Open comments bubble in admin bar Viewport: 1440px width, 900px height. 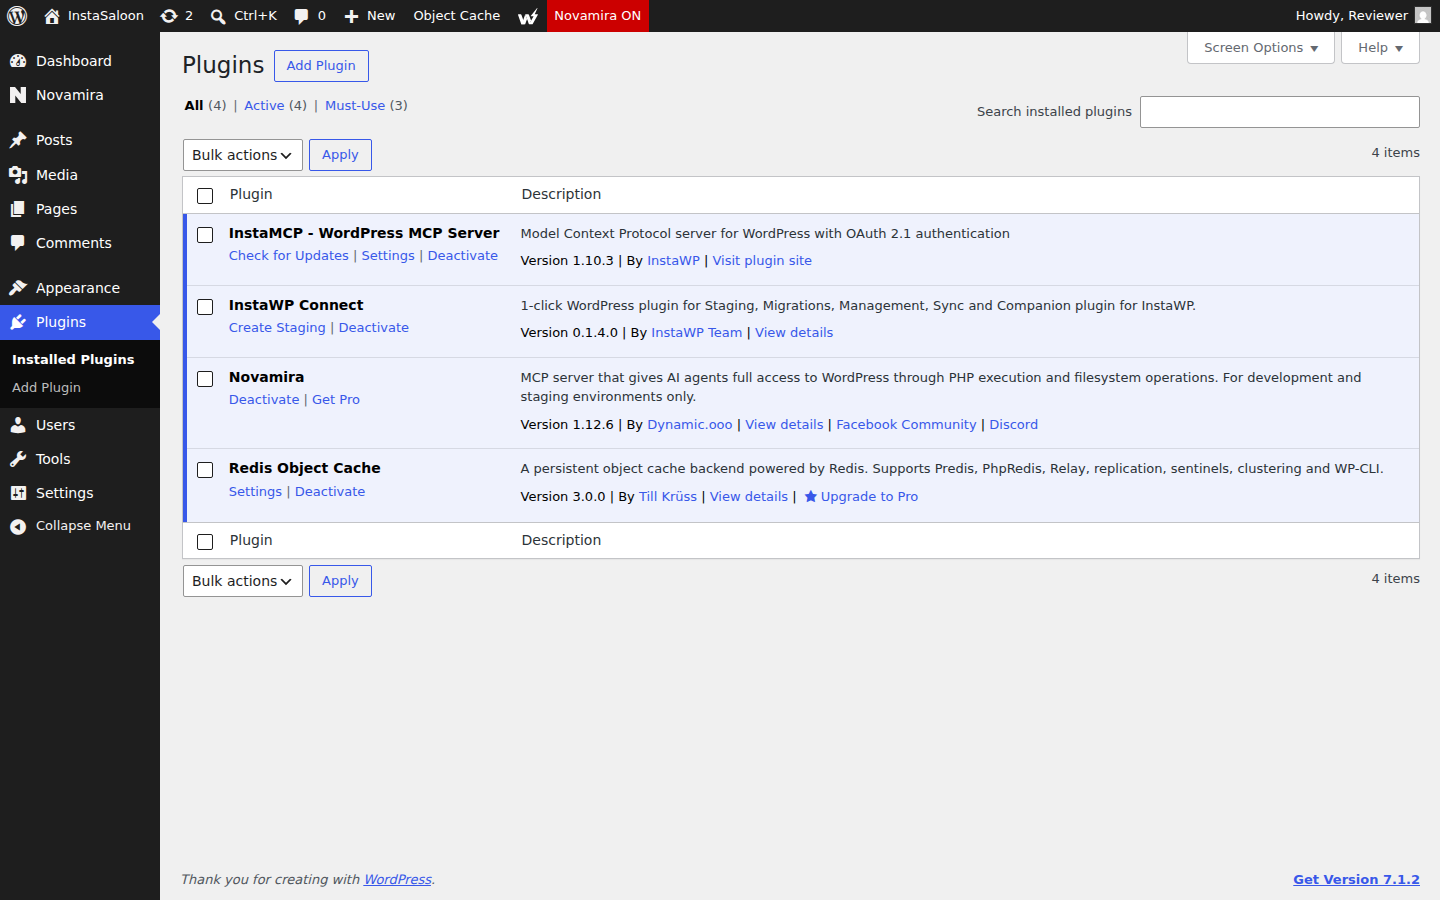click(301, 16)
